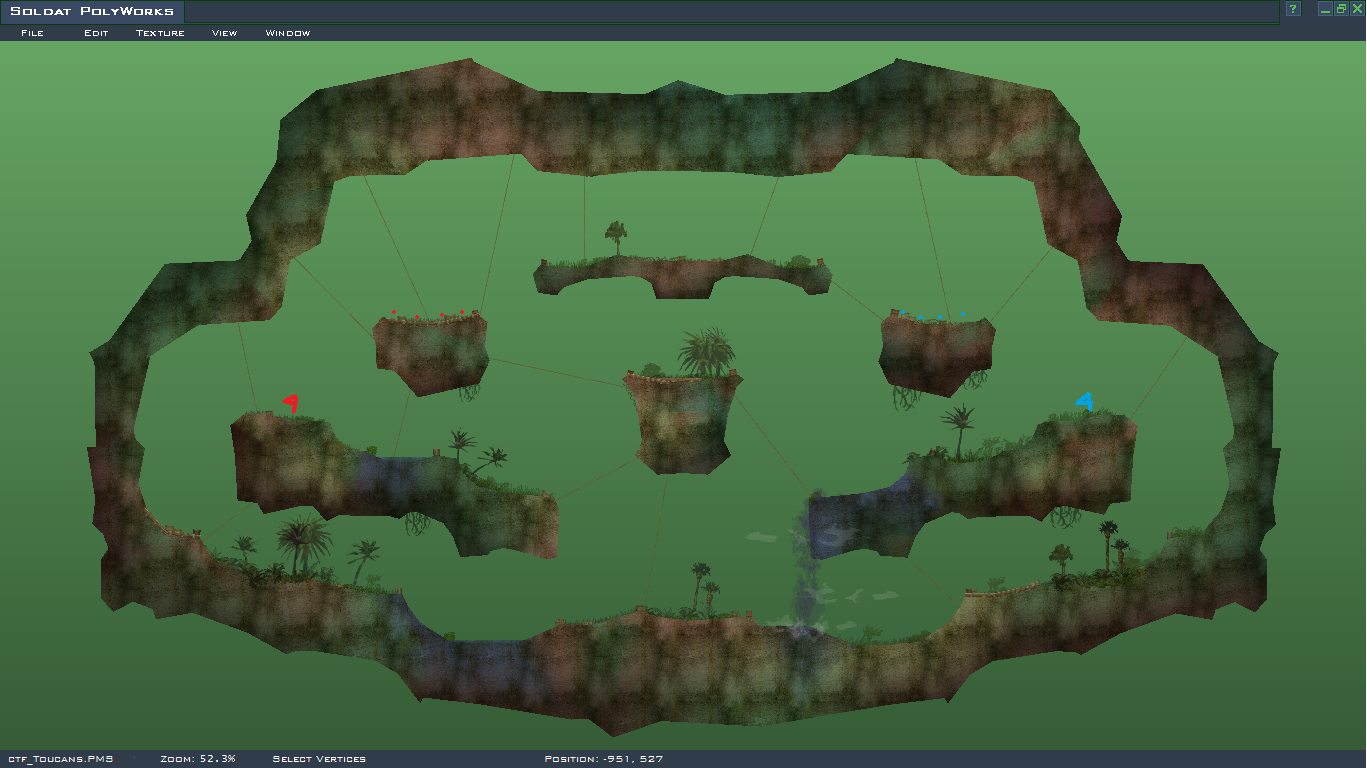
Task: Open the Edit menu
Action: tap(96, 33)
